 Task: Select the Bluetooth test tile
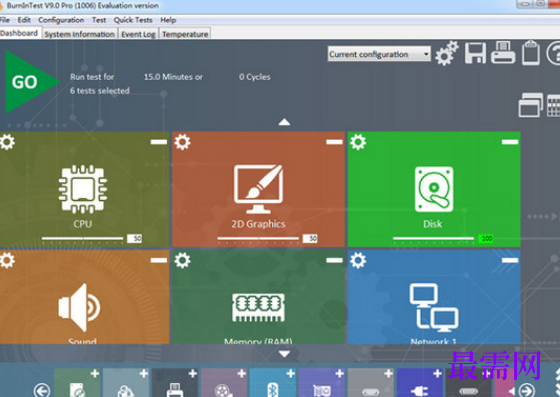click(x=273, y=383)
